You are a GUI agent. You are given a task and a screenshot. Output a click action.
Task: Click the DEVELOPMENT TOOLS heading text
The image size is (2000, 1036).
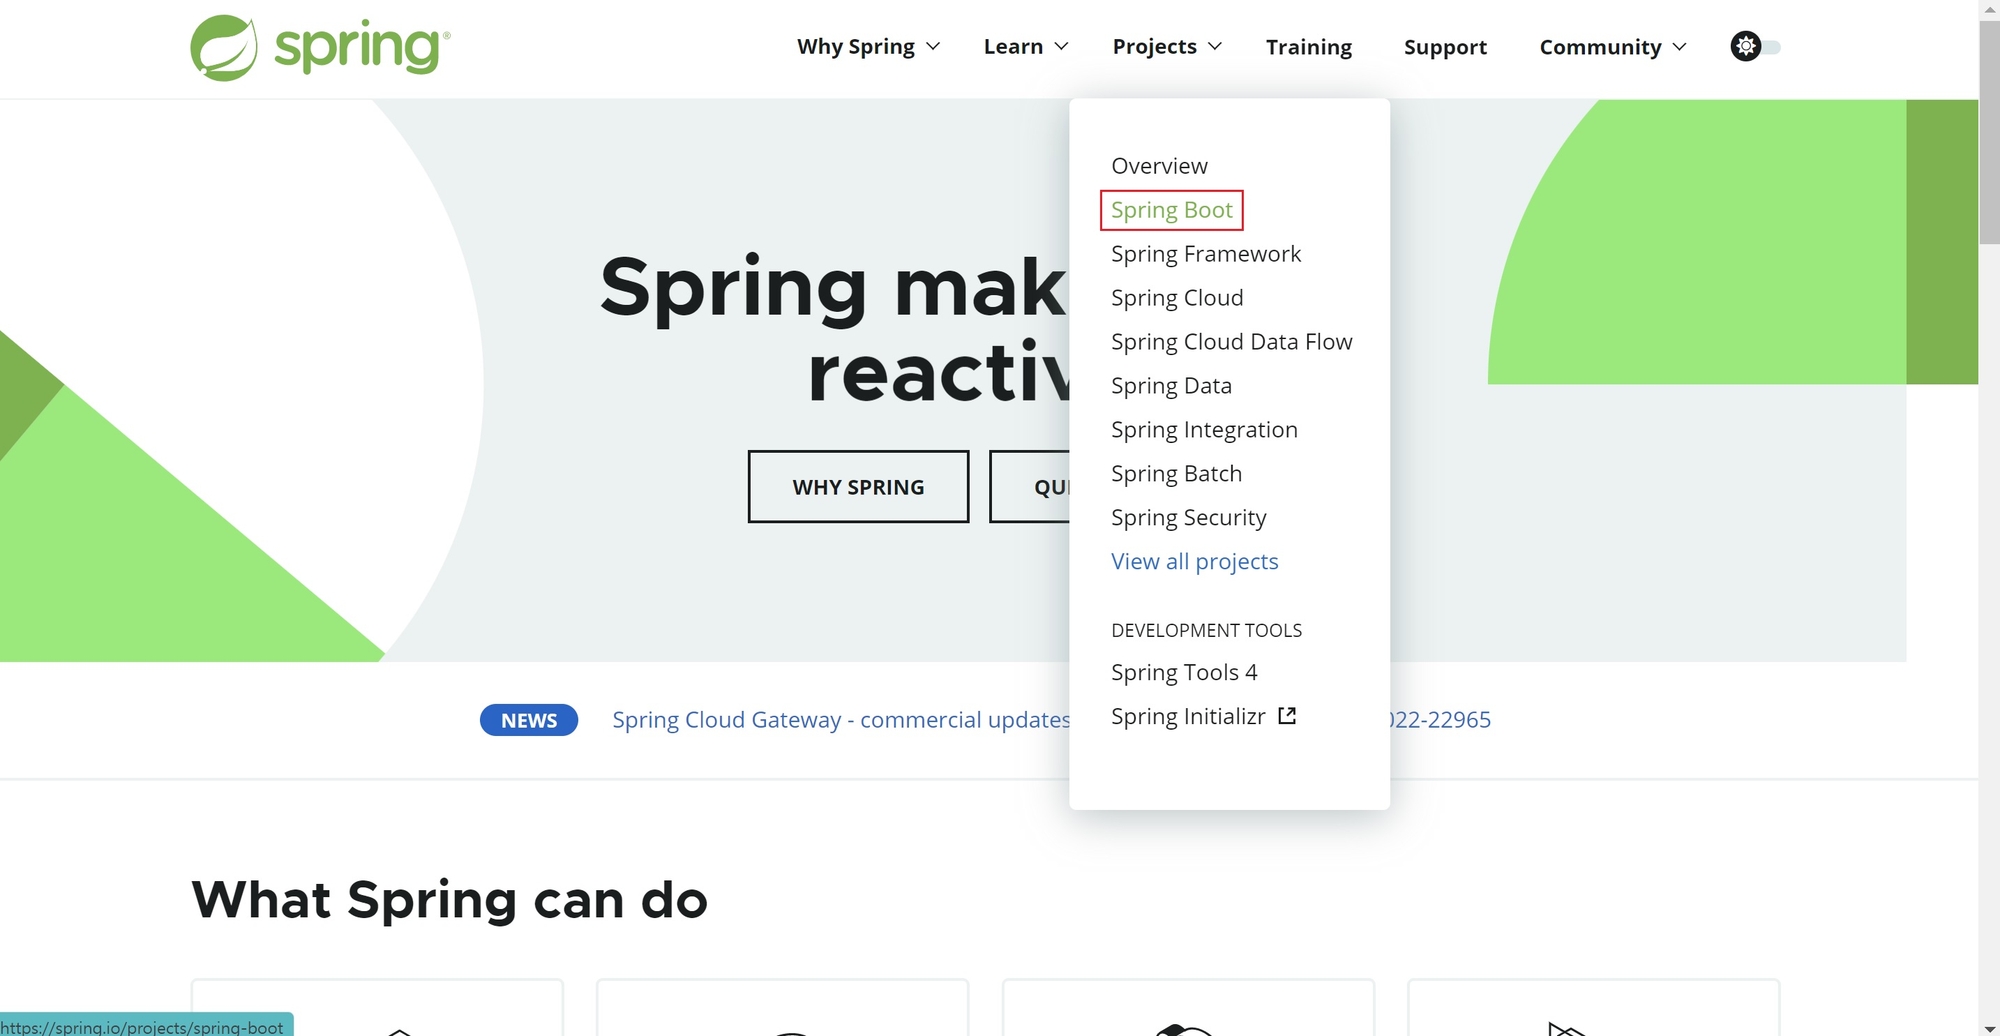(1206, 631)
